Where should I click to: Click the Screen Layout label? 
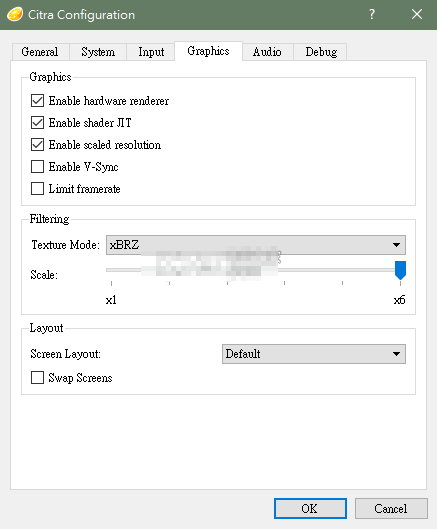[65, 354]
